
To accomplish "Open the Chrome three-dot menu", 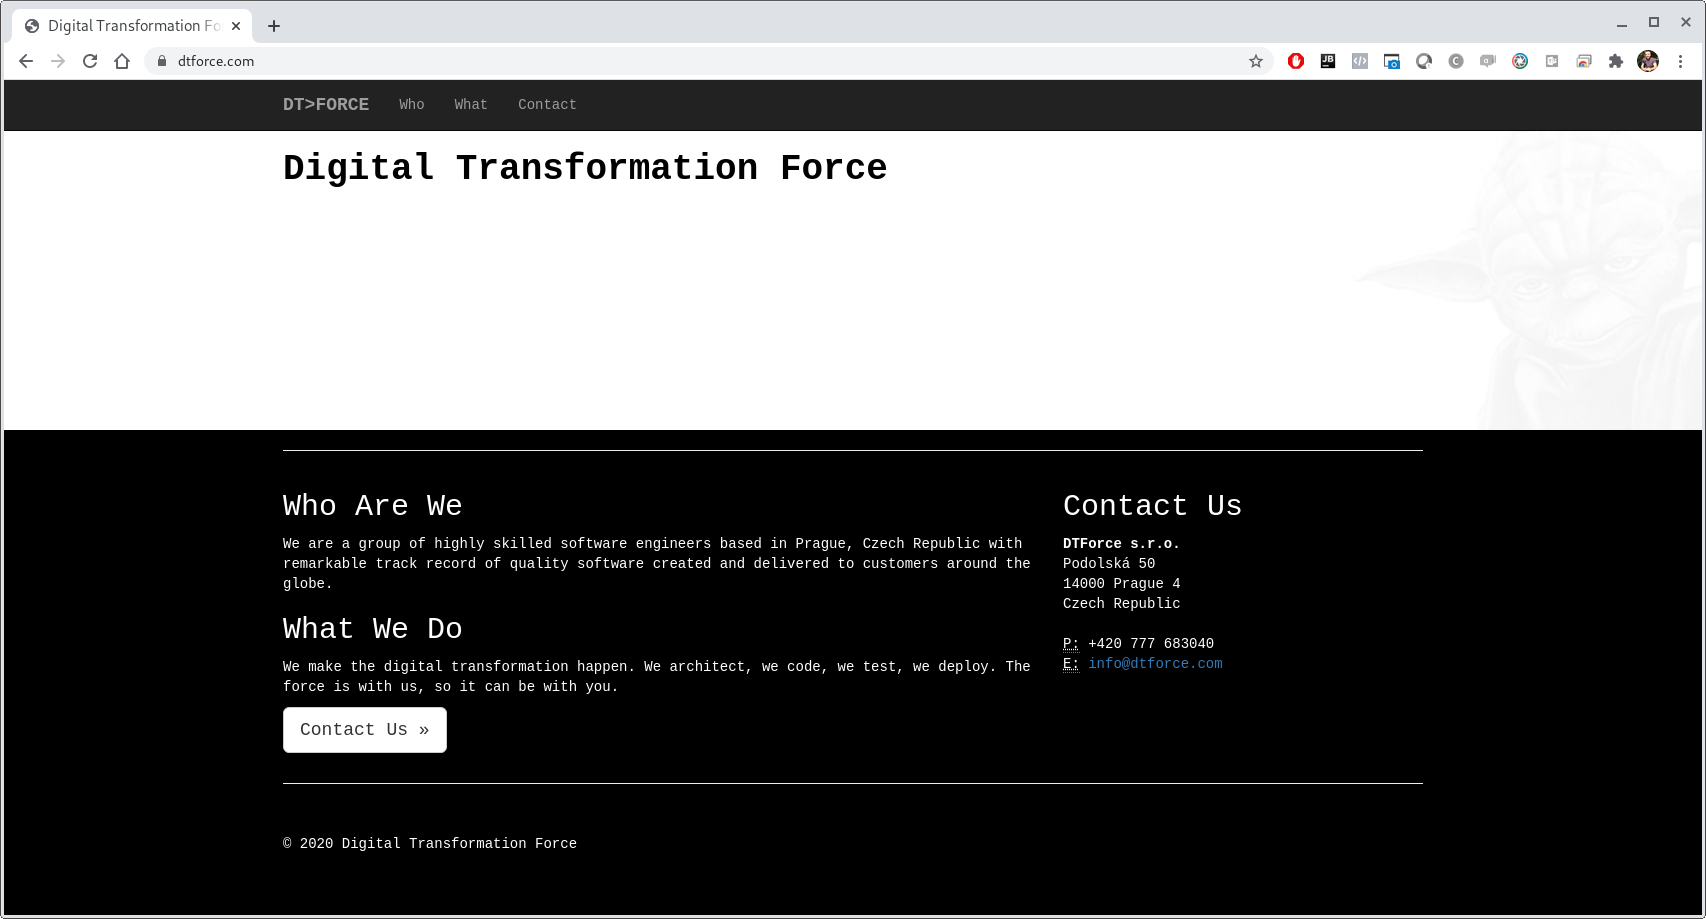I will [1681, 61].
